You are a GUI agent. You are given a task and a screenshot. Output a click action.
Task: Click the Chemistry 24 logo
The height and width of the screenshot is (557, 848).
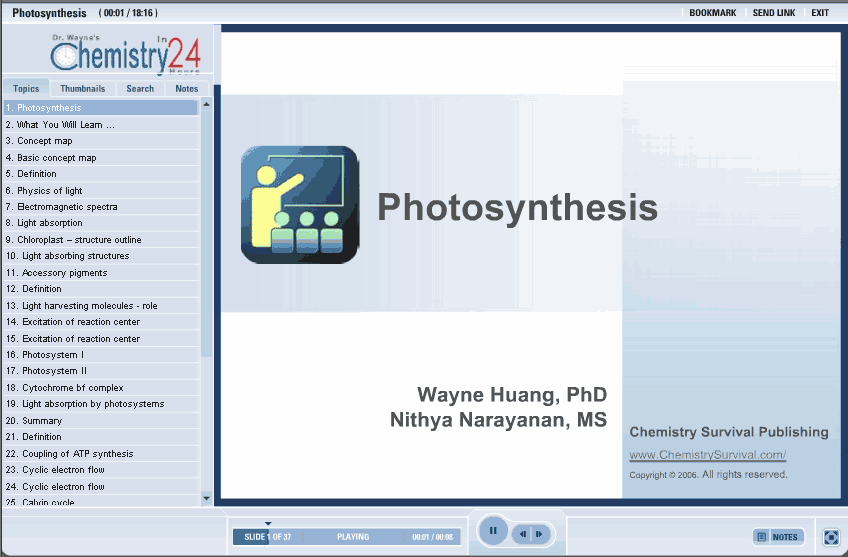118,54
